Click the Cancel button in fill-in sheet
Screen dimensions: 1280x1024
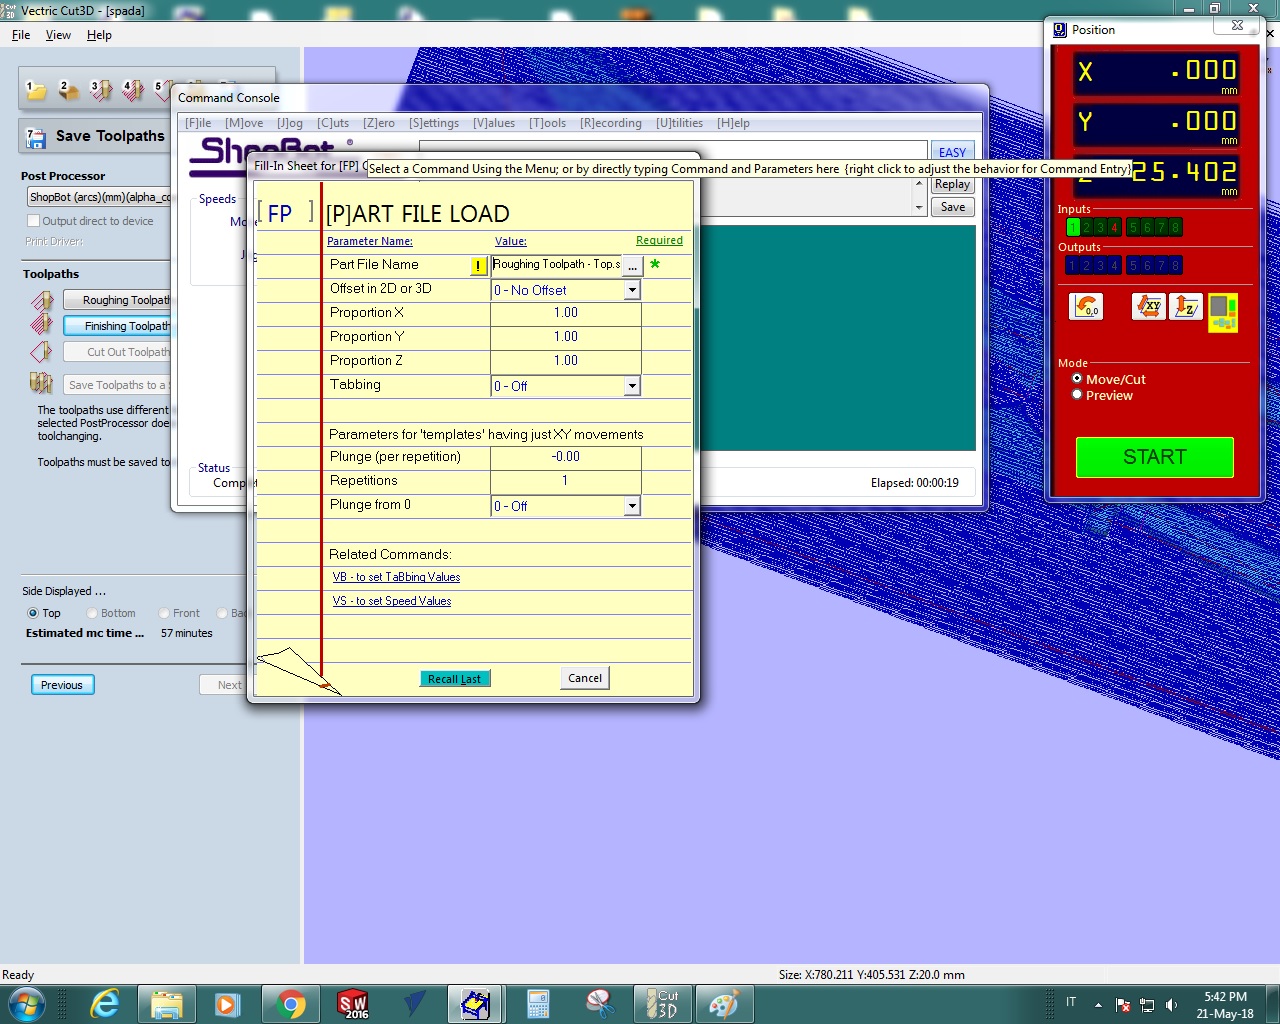(x=585, y=678)
